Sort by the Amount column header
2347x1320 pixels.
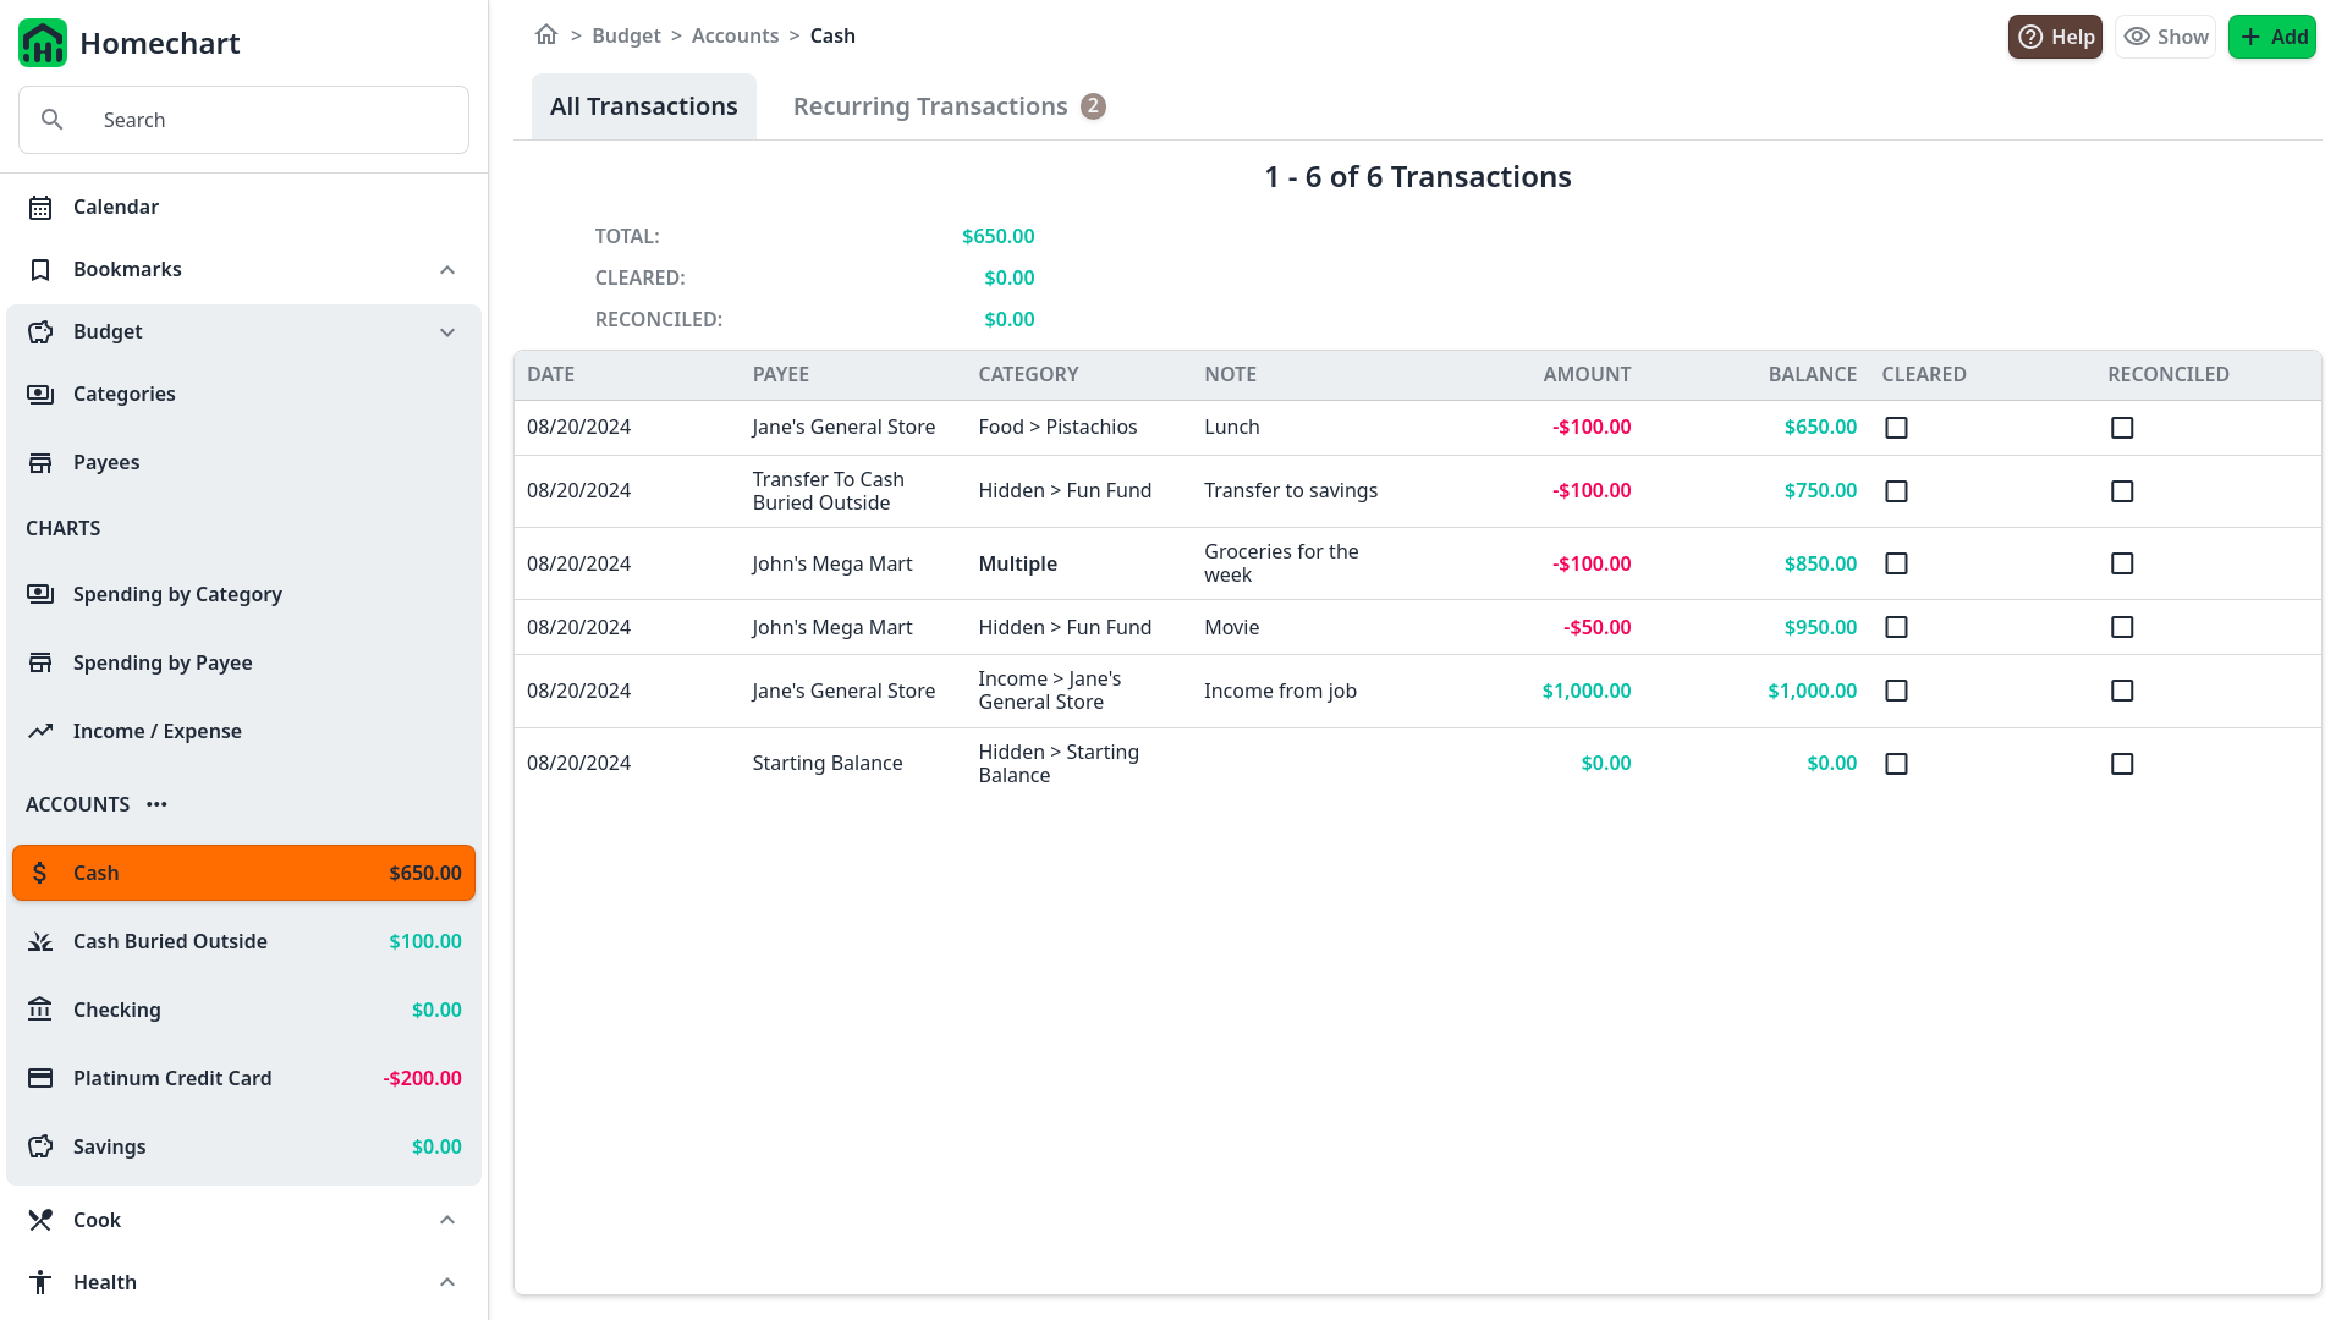1587,374
